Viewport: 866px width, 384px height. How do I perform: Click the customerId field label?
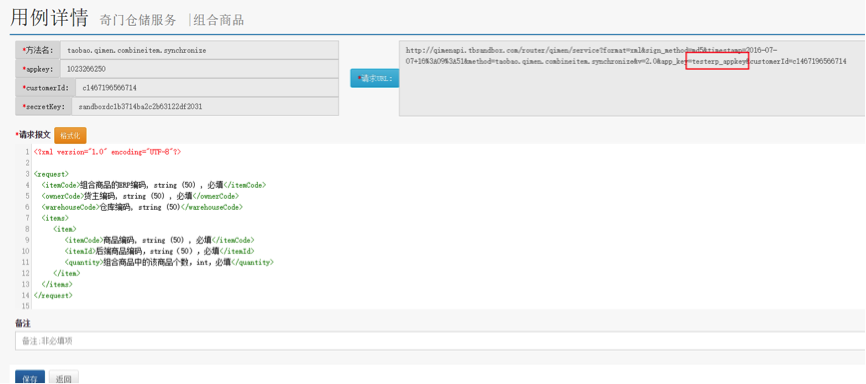pos(45,87)
